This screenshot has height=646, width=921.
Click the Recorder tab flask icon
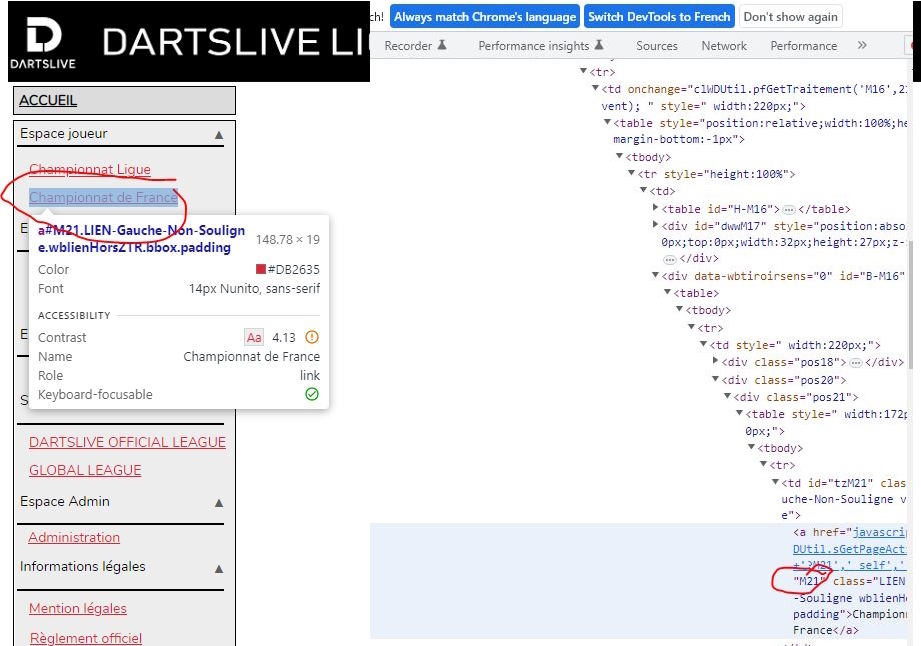[x=442, y=45]
